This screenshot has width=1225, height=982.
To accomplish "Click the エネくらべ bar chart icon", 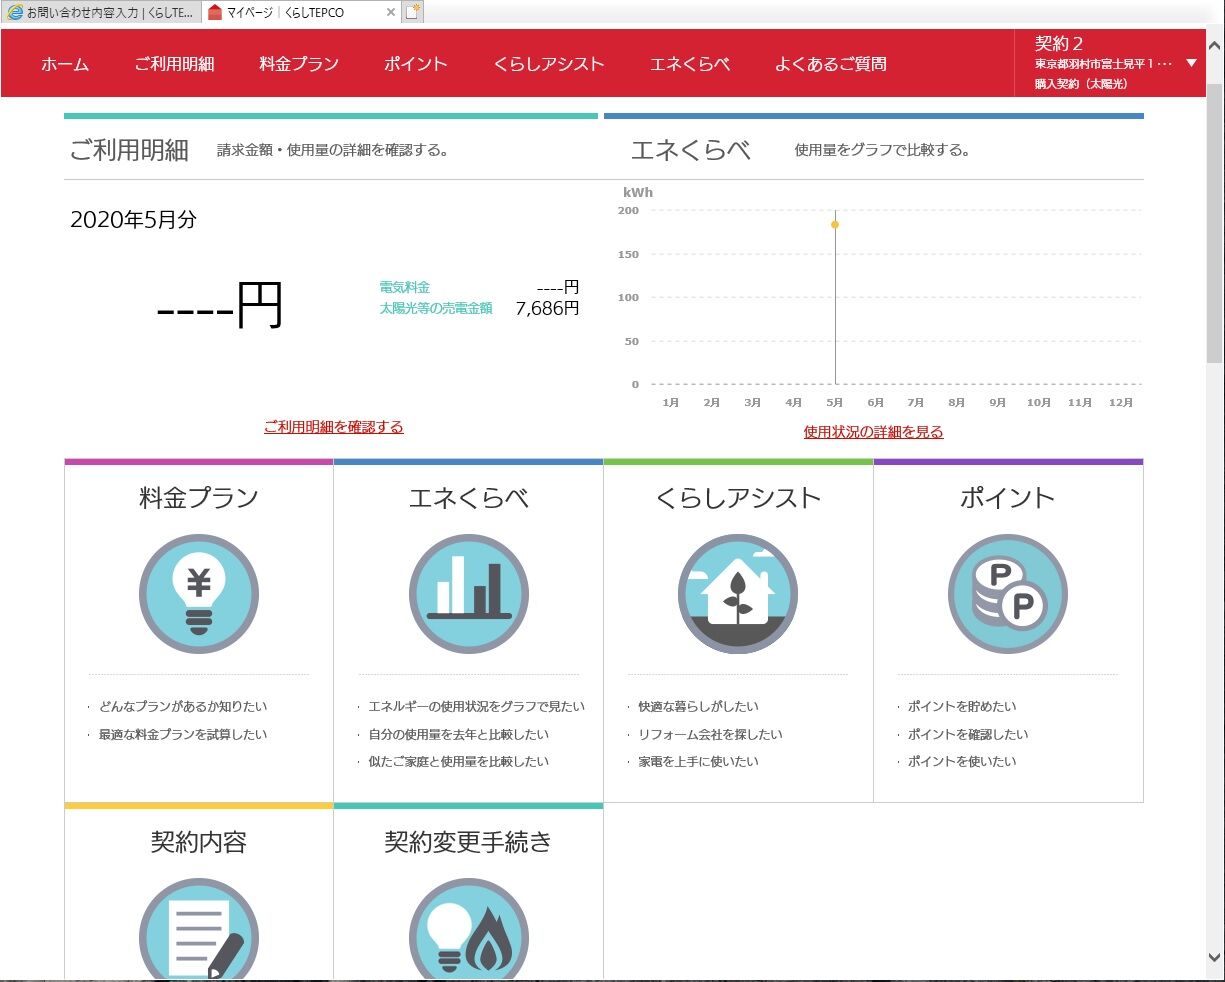I will 469,594.
